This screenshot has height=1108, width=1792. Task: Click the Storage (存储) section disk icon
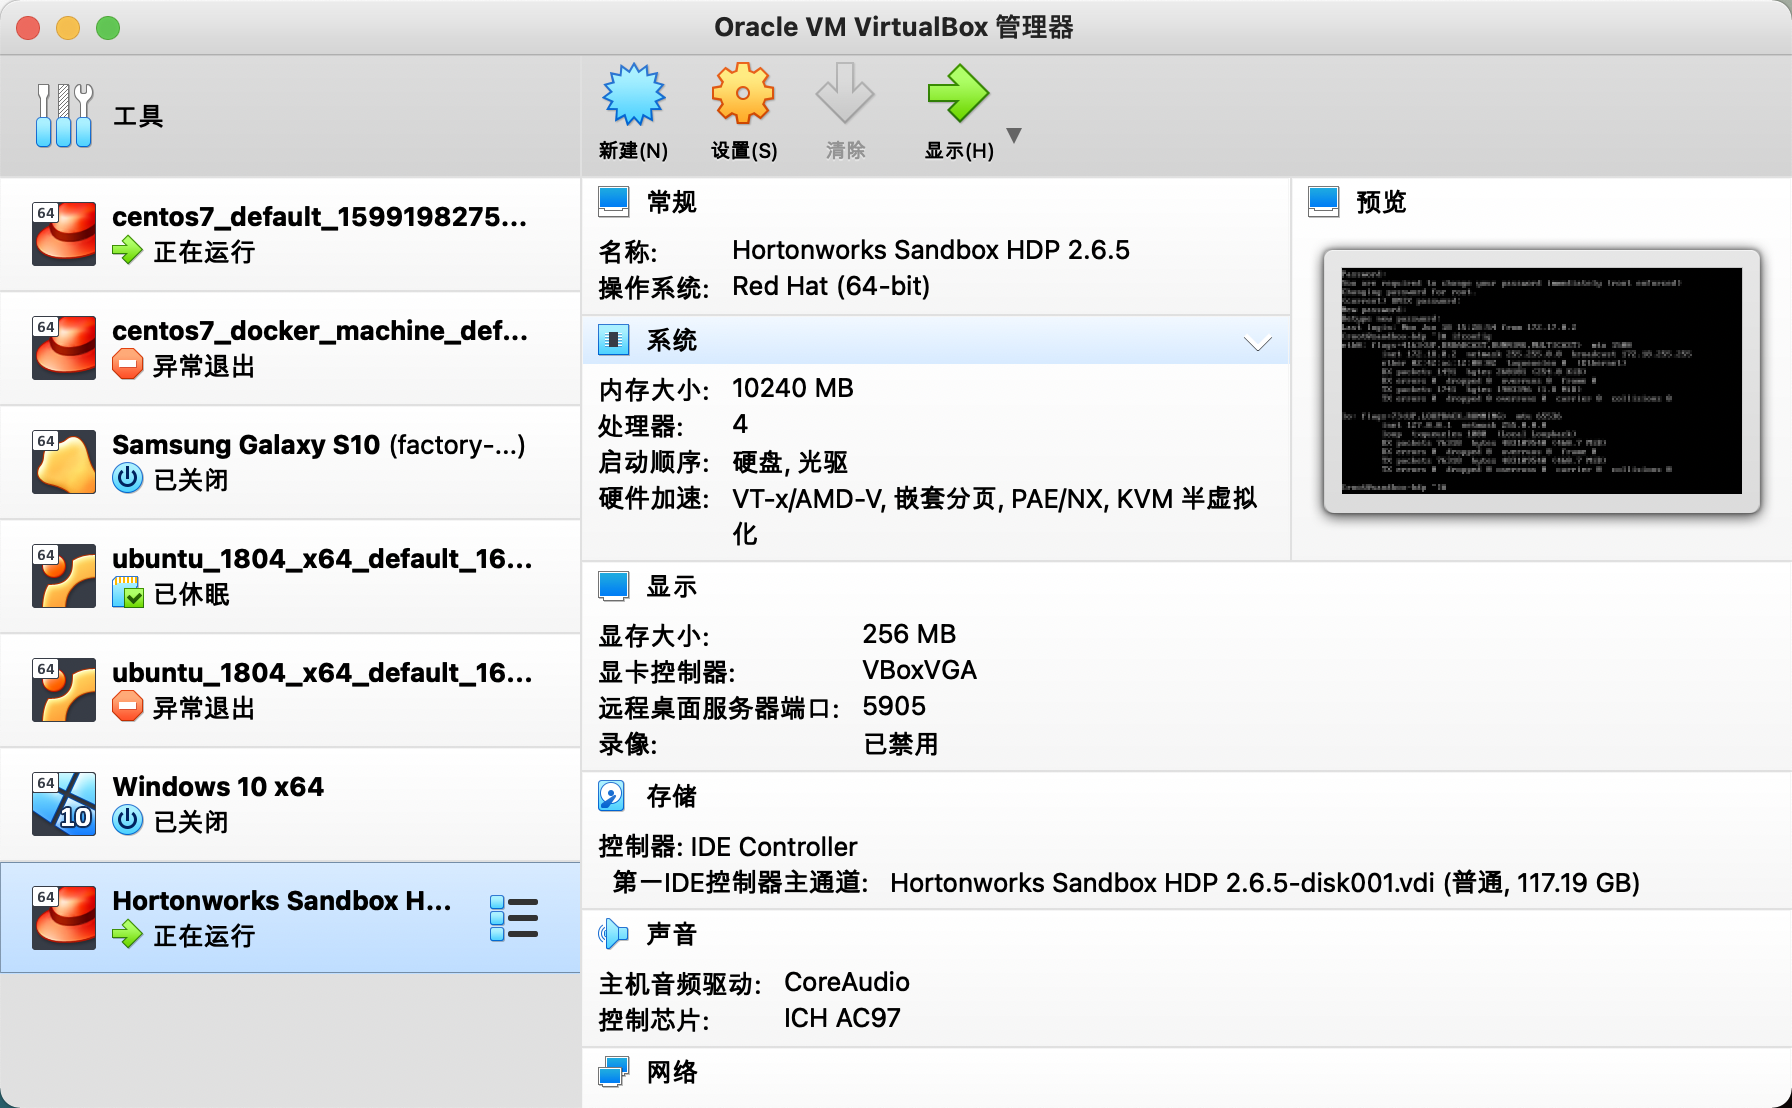coord(612,796)
